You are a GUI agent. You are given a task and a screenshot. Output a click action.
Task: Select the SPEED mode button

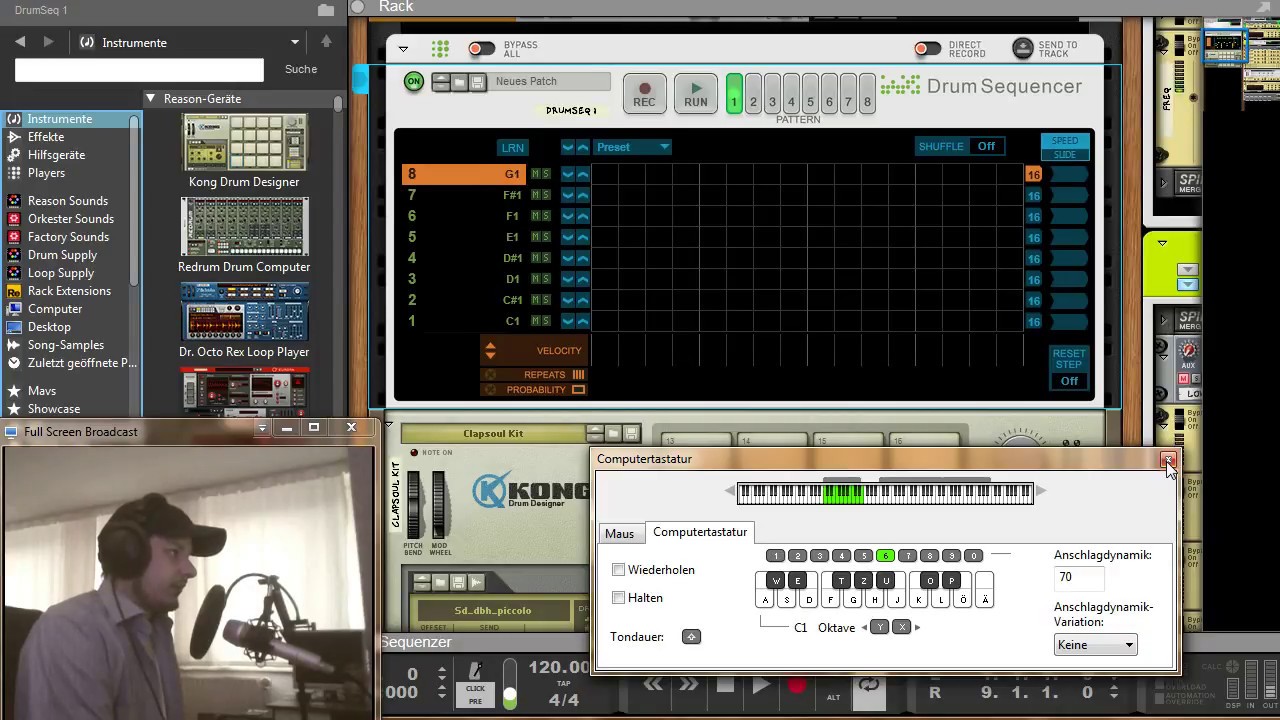coord(1065,141)
